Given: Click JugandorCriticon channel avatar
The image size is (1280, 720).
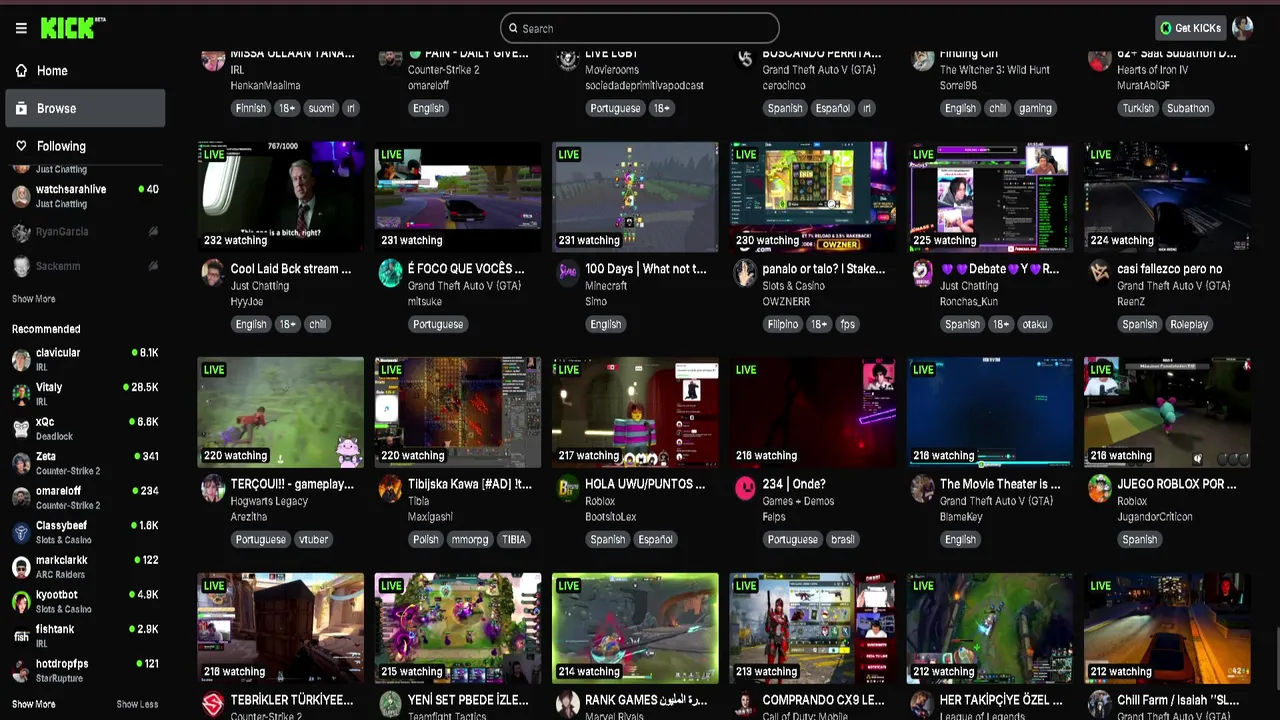Looking at the screenshot, I should 1099,488.
